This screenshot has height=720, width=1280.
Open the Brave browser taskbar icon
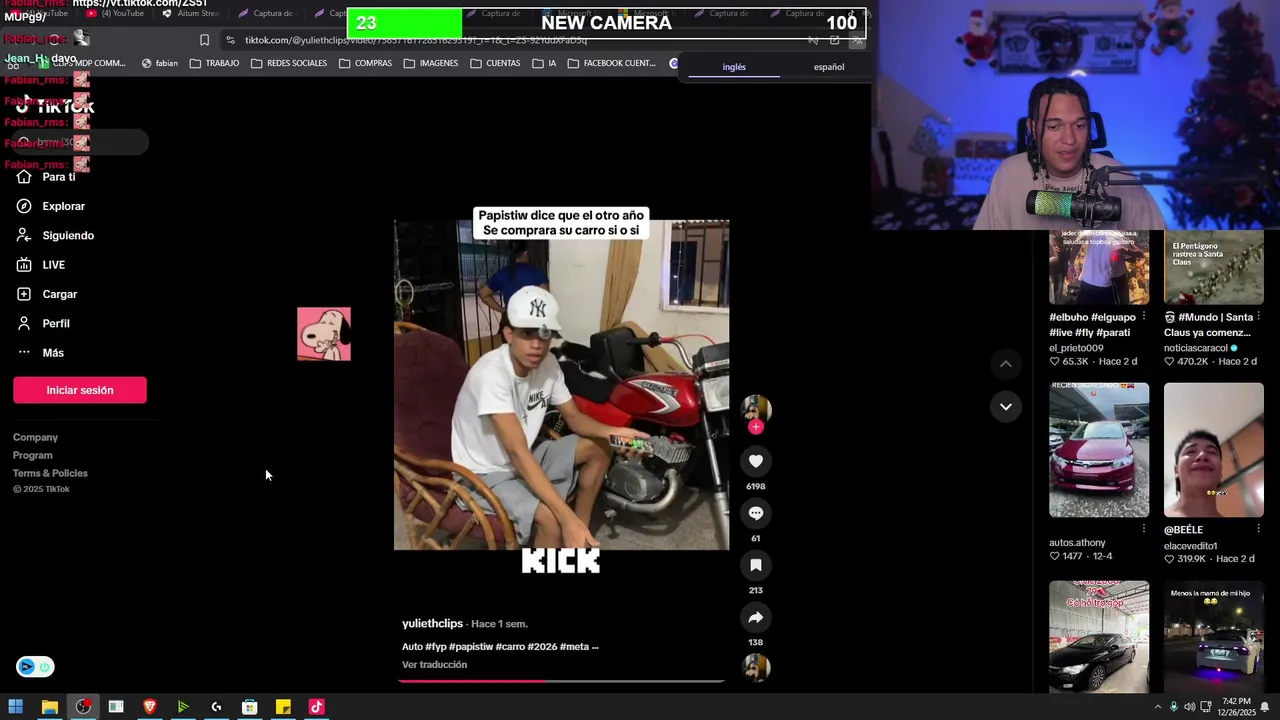coord(150,707)
